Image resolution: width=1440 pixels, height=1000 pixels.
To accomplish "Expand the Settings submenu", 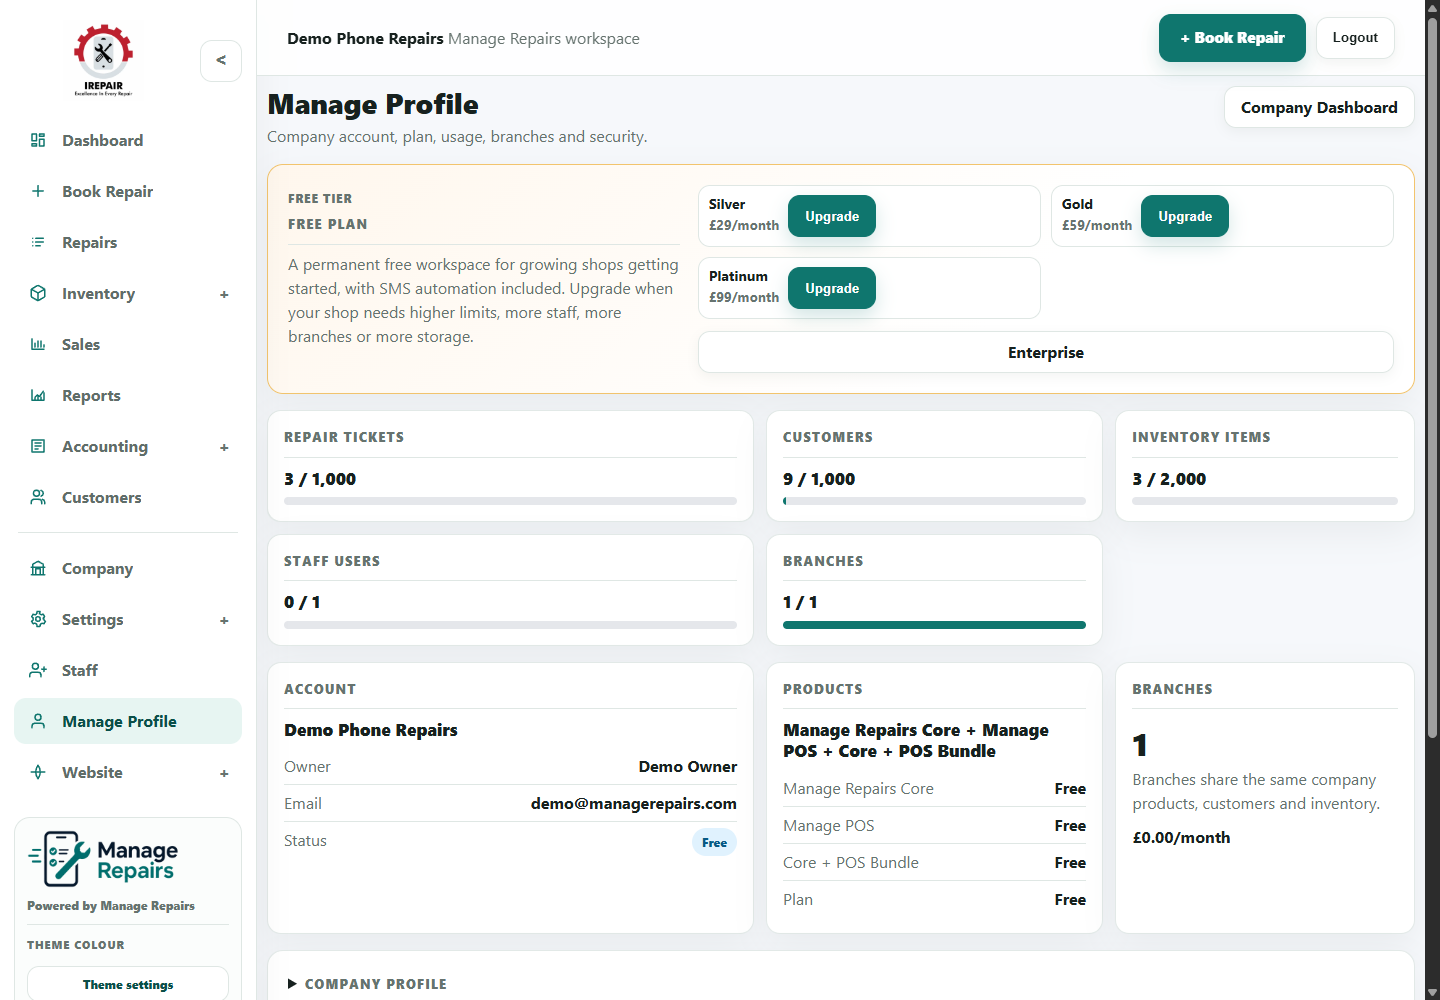I will (224, 620).
